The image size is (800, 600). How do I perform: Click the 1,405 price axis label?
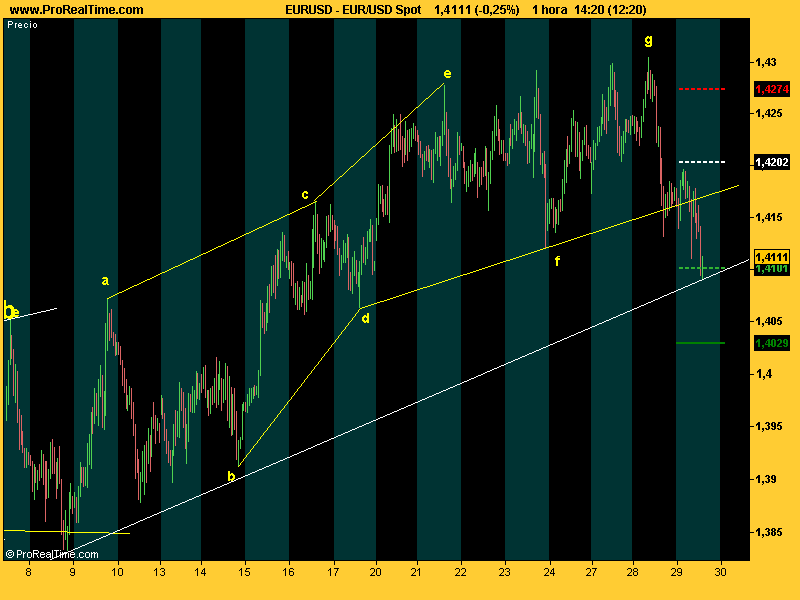click(x=769, y=321)
